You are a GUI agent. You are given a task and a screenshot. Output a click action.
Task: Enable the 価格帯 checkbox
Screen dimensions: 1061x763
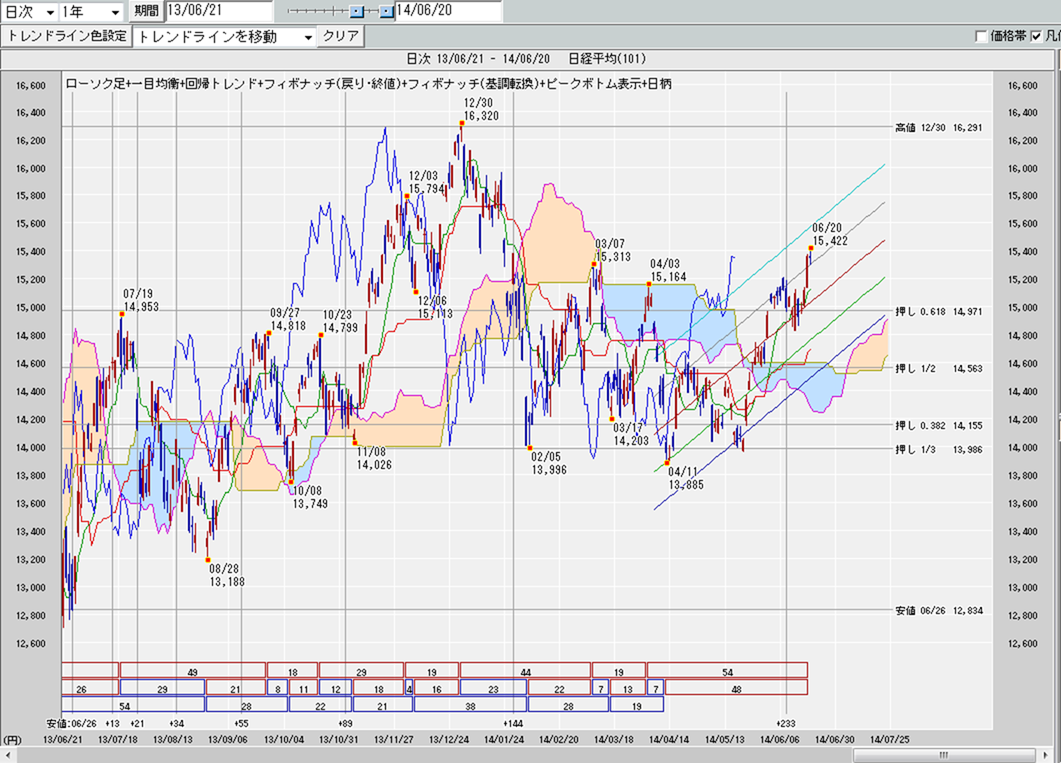click(x=981, y=37)
